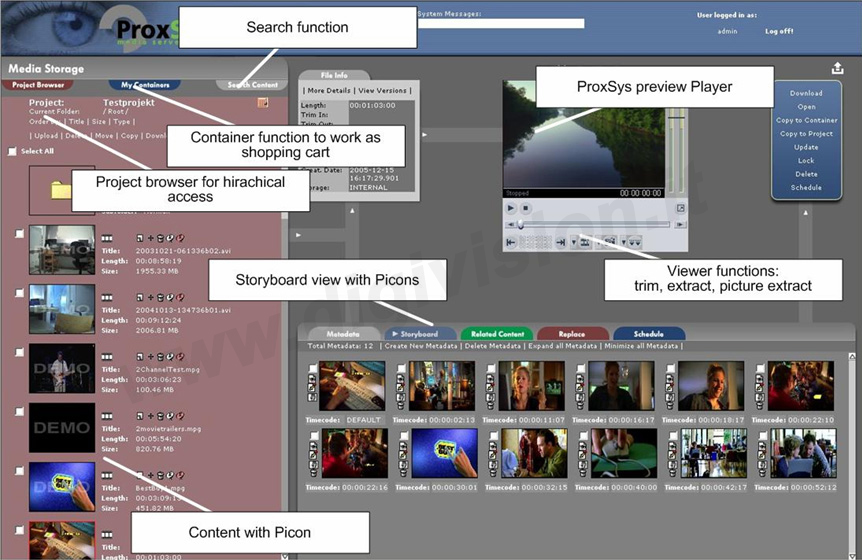
Task: Click the audio level meter beside video
Action: coord(676,150)
